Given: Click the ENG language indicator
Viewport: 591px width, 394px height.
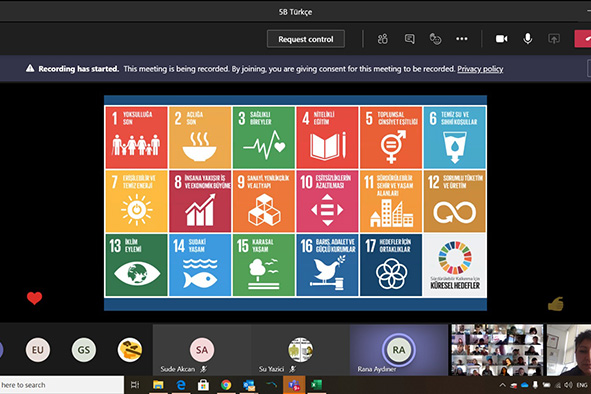Looking at the screenshot, I should click(582, 385).
